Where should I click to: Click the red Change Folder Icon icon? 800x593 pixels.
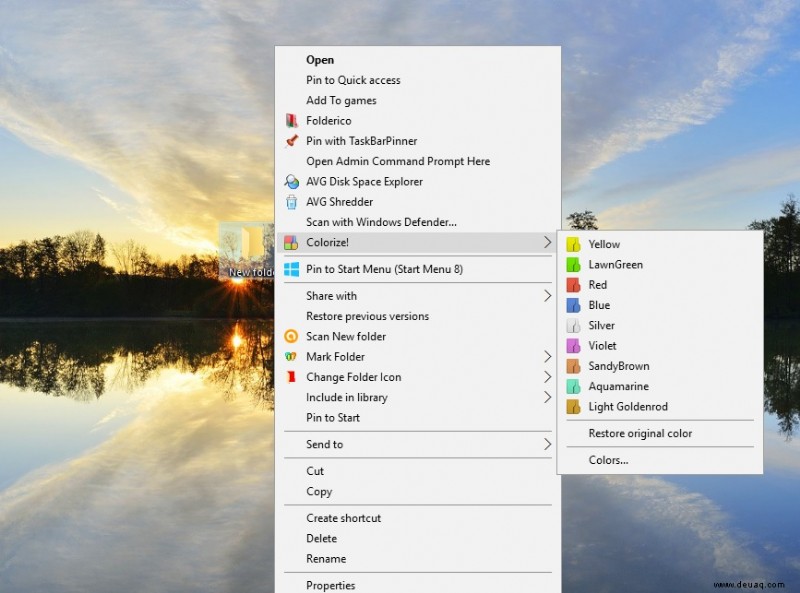(291, 377)
